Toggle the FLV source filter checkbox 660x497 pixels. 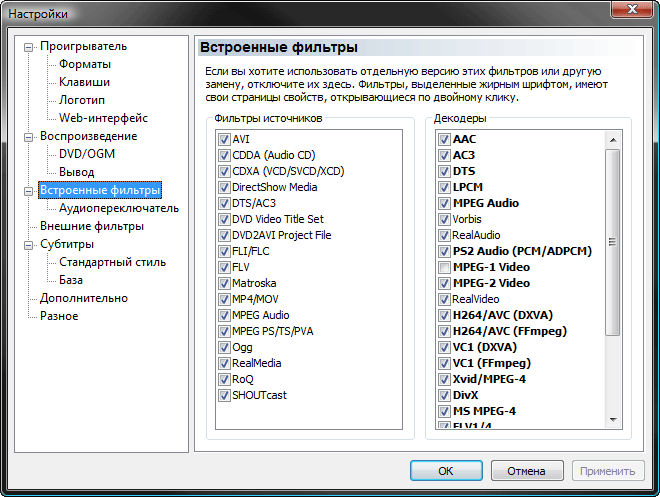pos(224,267)
